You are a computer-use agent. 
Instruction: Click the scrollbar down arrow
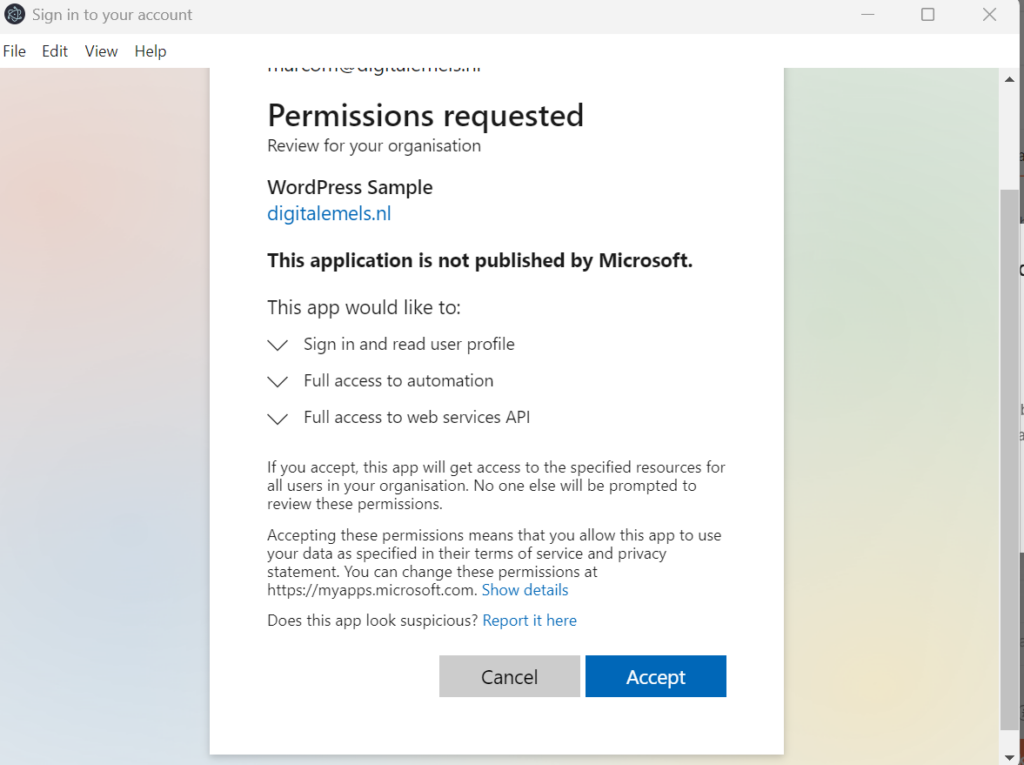[x=1009, y=758]
